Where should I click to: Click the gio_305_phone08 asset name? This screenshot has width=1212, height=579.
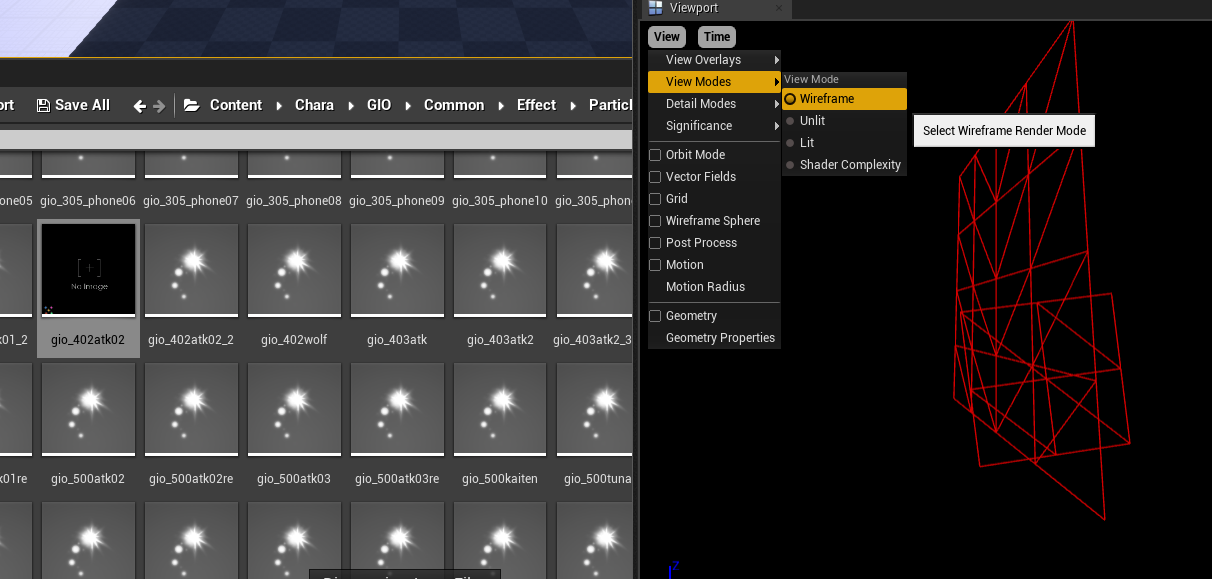(294, 201)
